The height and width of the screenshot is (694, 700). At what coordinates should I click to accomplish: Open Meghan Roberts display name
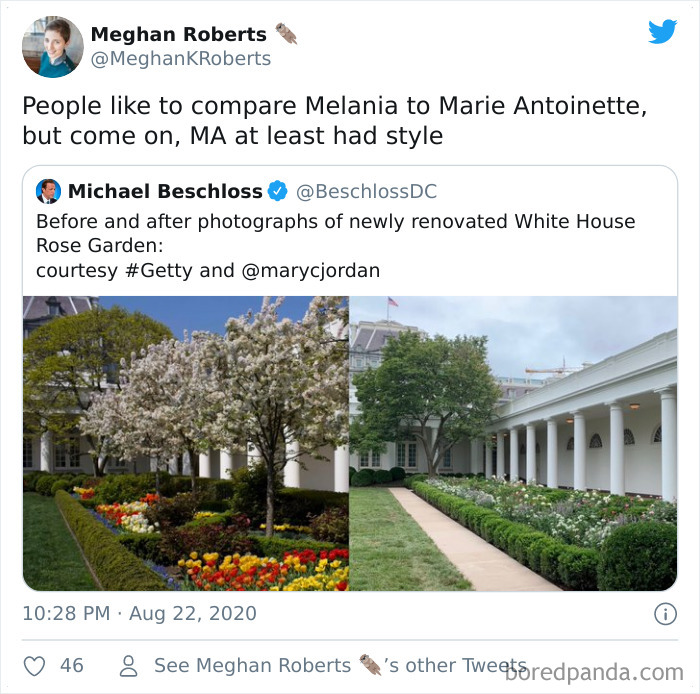tap(179, 34)
